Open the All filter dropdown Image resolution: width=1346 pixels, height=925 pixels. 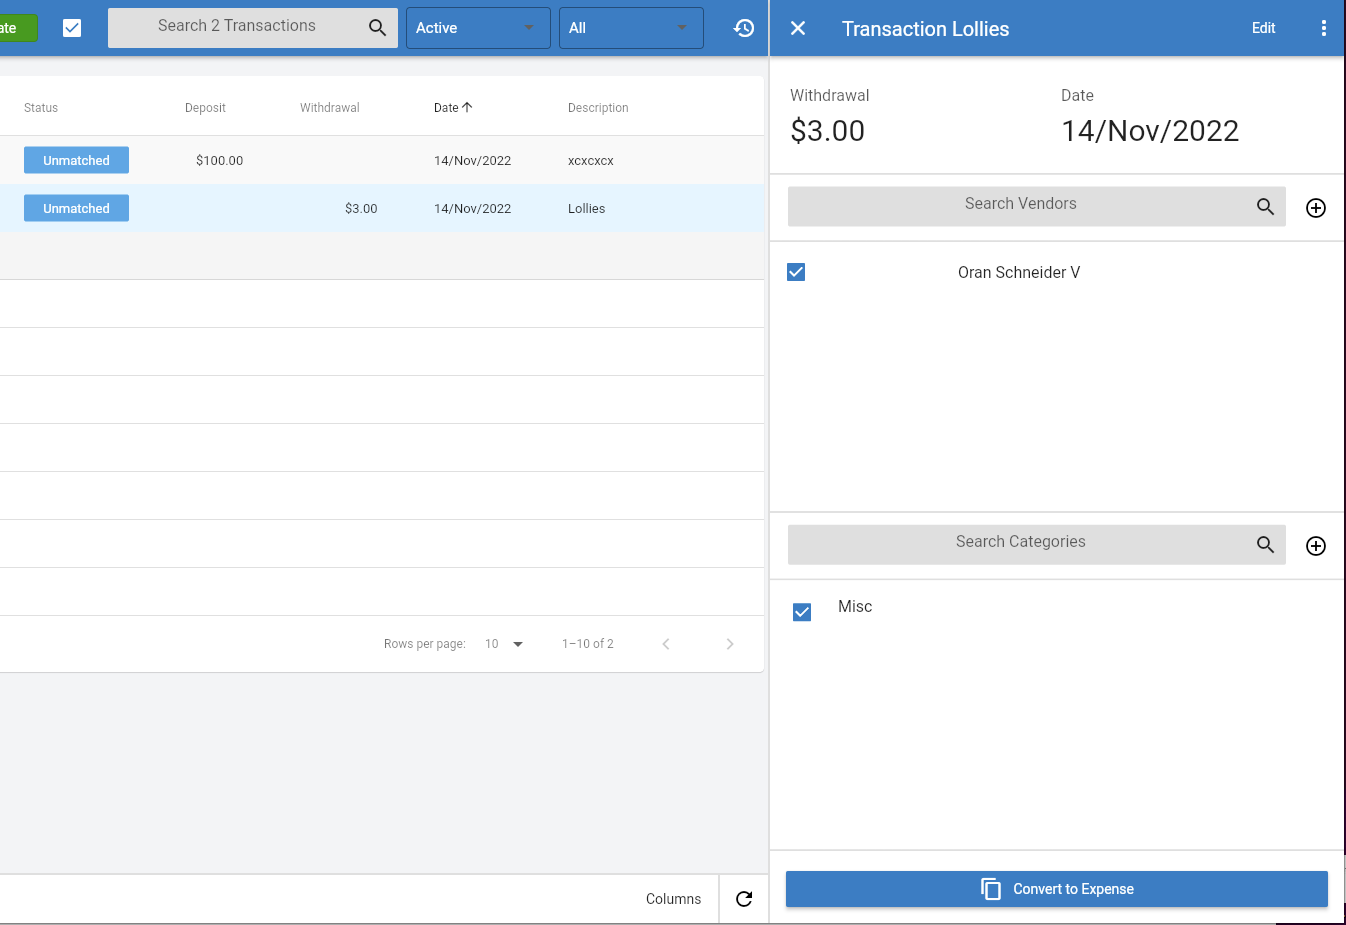[631, 28]
